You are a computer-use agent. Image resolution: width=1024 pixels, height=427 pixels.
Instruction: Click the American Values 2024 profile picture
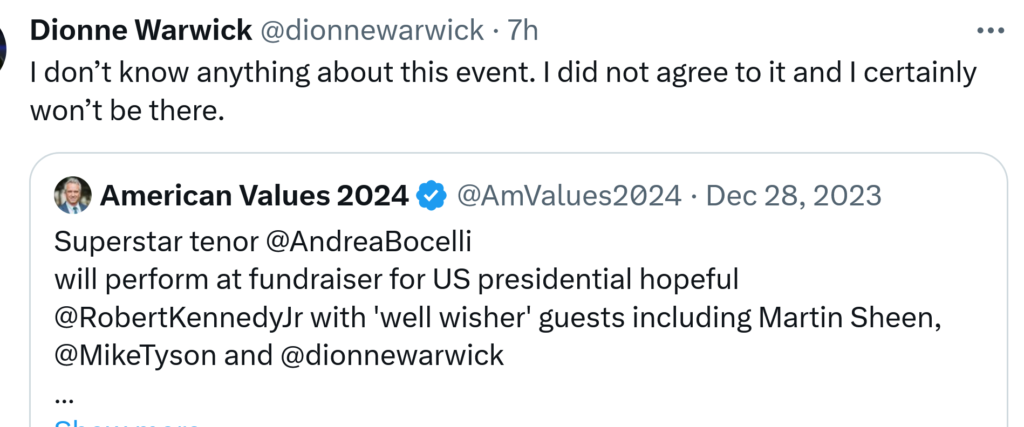pyautogui.click(x=72, y=195)
